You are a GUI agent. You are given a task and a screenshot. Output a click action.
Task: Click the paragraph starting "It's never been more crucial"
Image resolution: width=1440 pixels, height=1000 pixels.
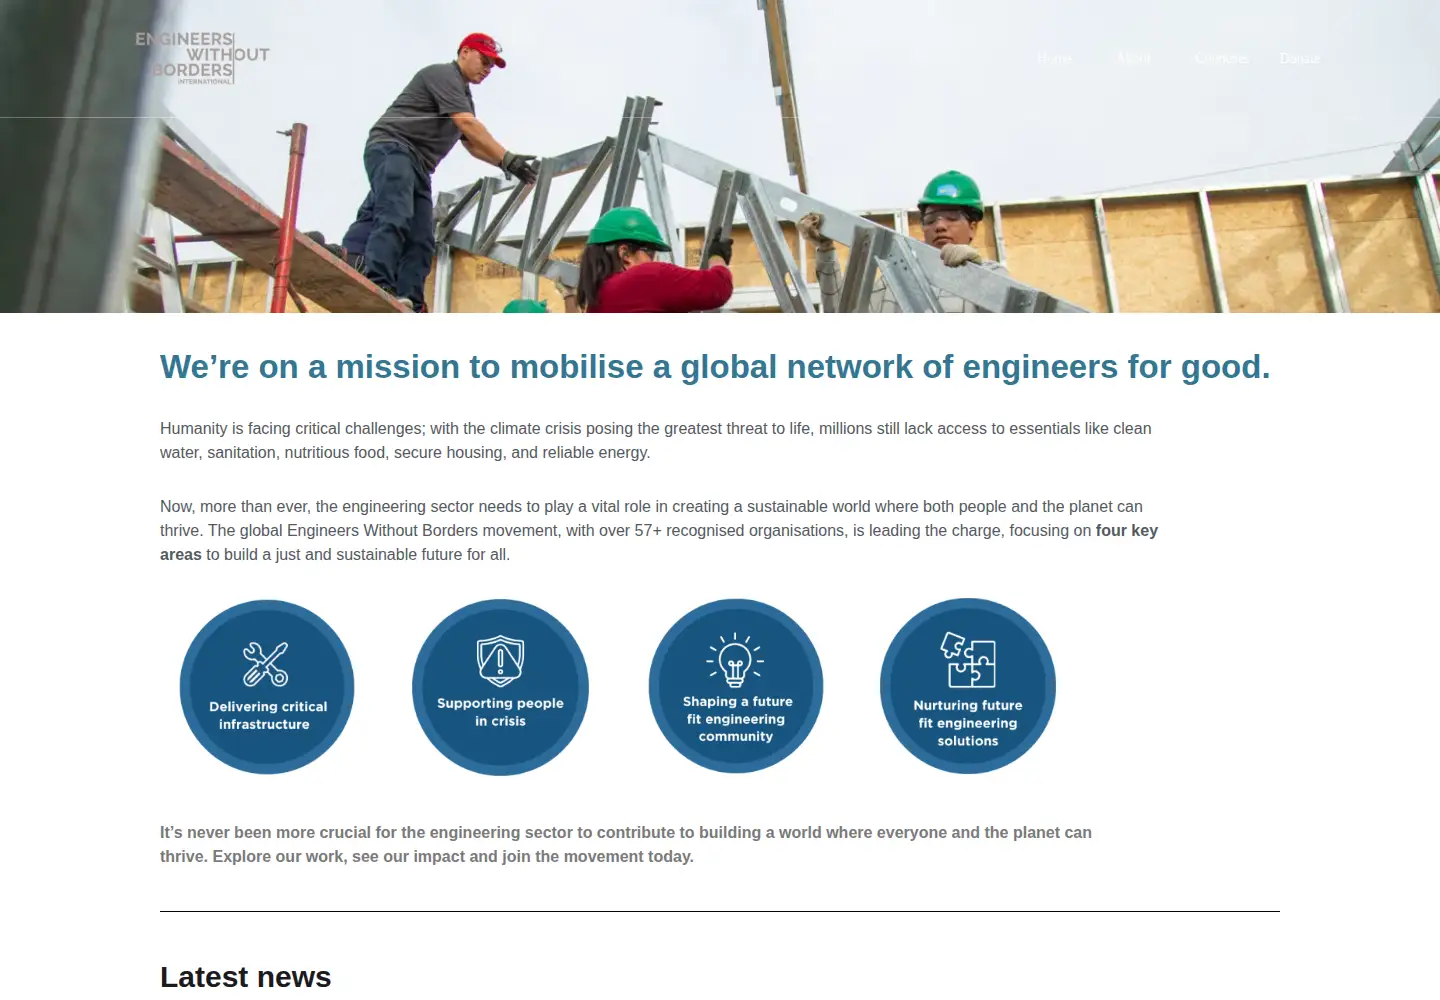(626, 844)
